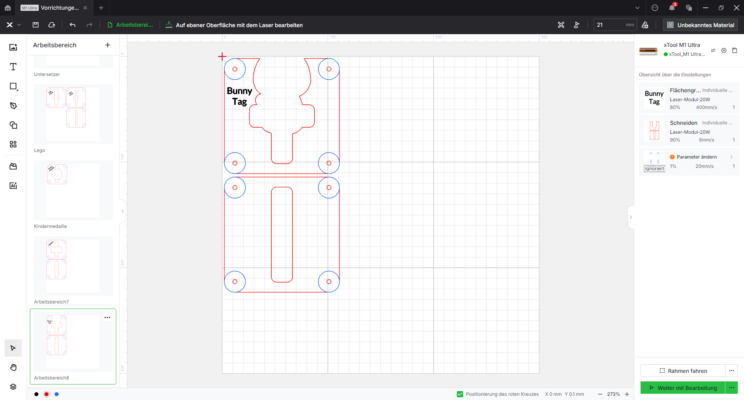This screenshot has width=744, height=400.
Task: Click the undo arrow icon
Action: click(72, 25)
